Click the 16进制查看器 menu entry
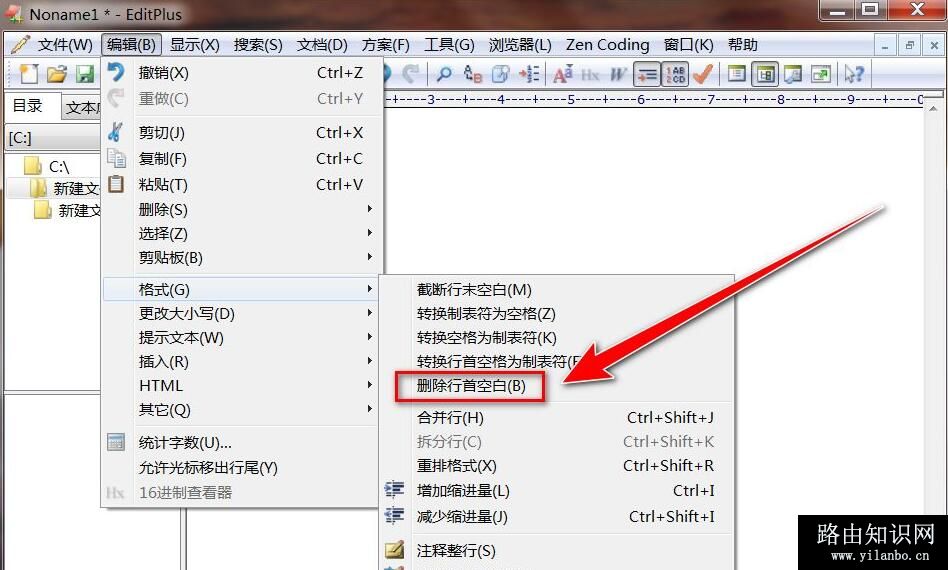Viewport: 948px width, 570px height. point(243,493)
